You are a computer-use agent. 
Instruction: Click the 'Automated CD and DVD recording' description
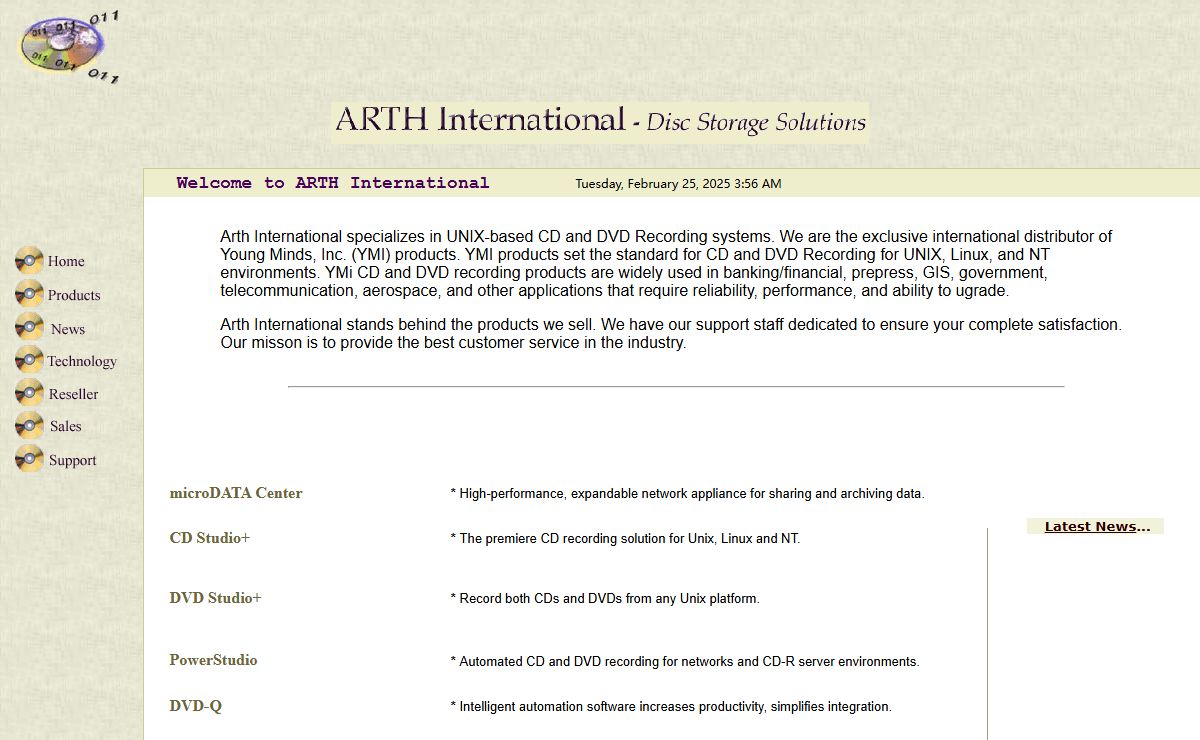click(685, 662)
